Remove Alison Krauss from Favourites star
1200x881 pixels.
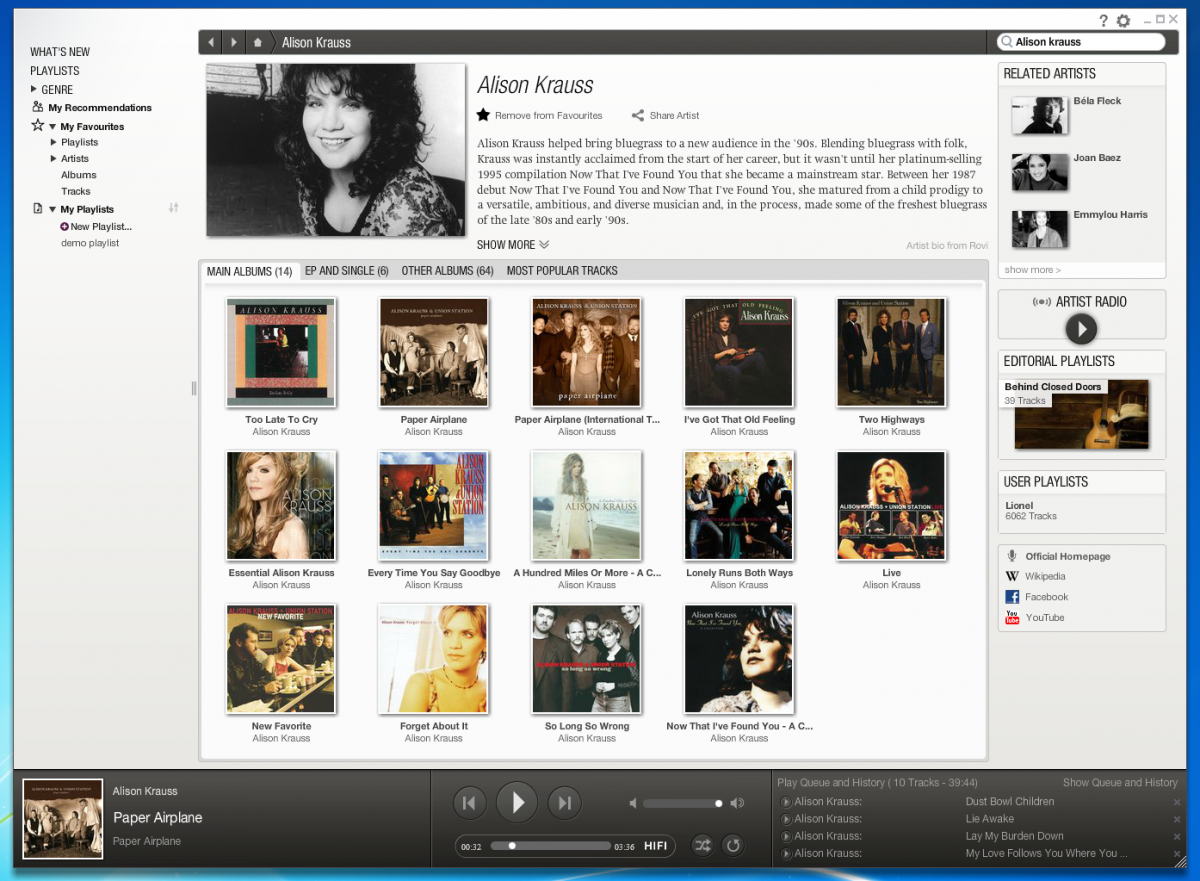point(483,115)
